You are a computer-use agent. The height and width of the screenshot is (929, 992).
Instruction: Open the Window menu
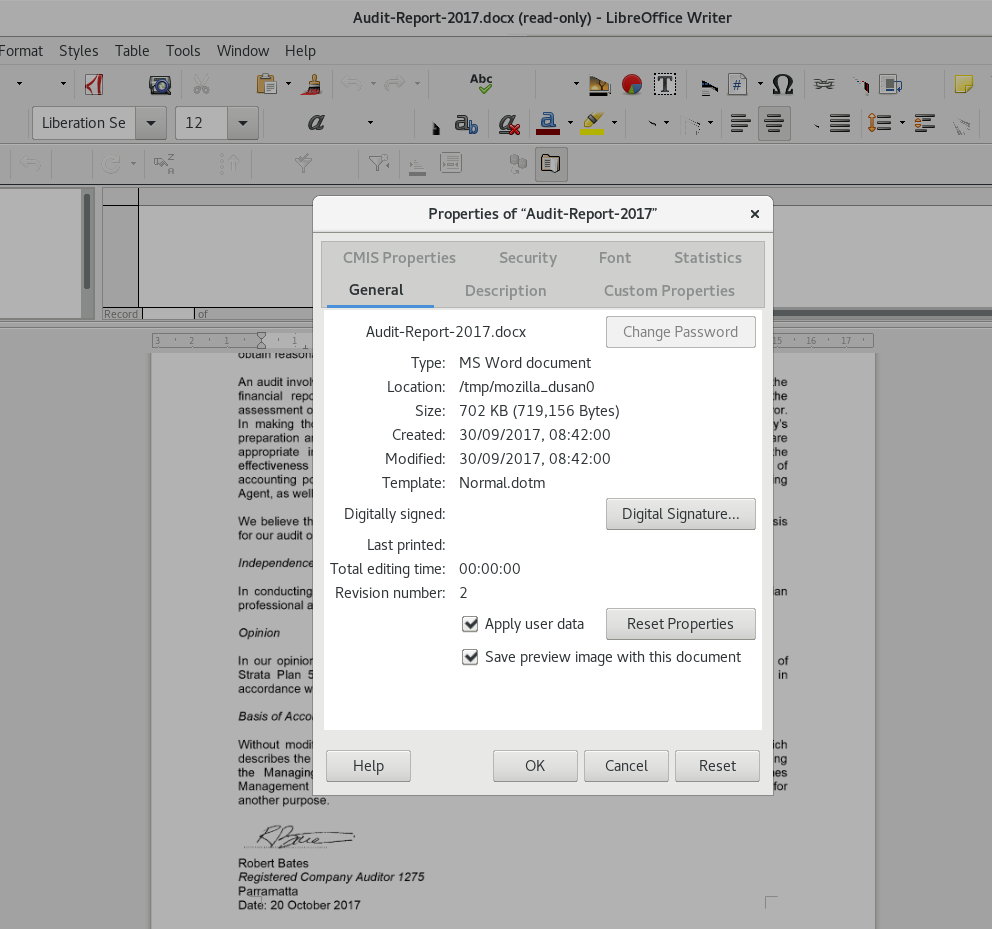pyautogui.click(x=243, y=51)
